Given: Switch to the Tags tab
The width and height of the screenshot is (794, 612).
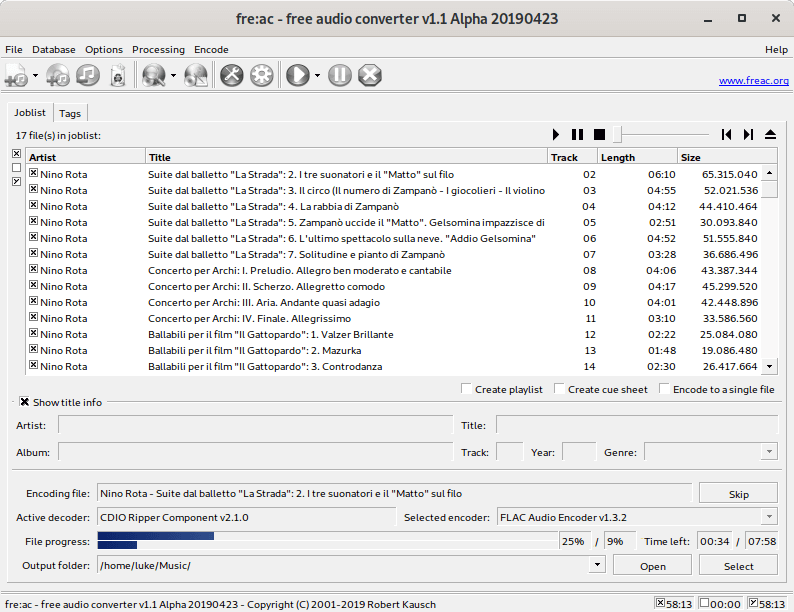Looking at the screenshot, I should tap(70, 113).
